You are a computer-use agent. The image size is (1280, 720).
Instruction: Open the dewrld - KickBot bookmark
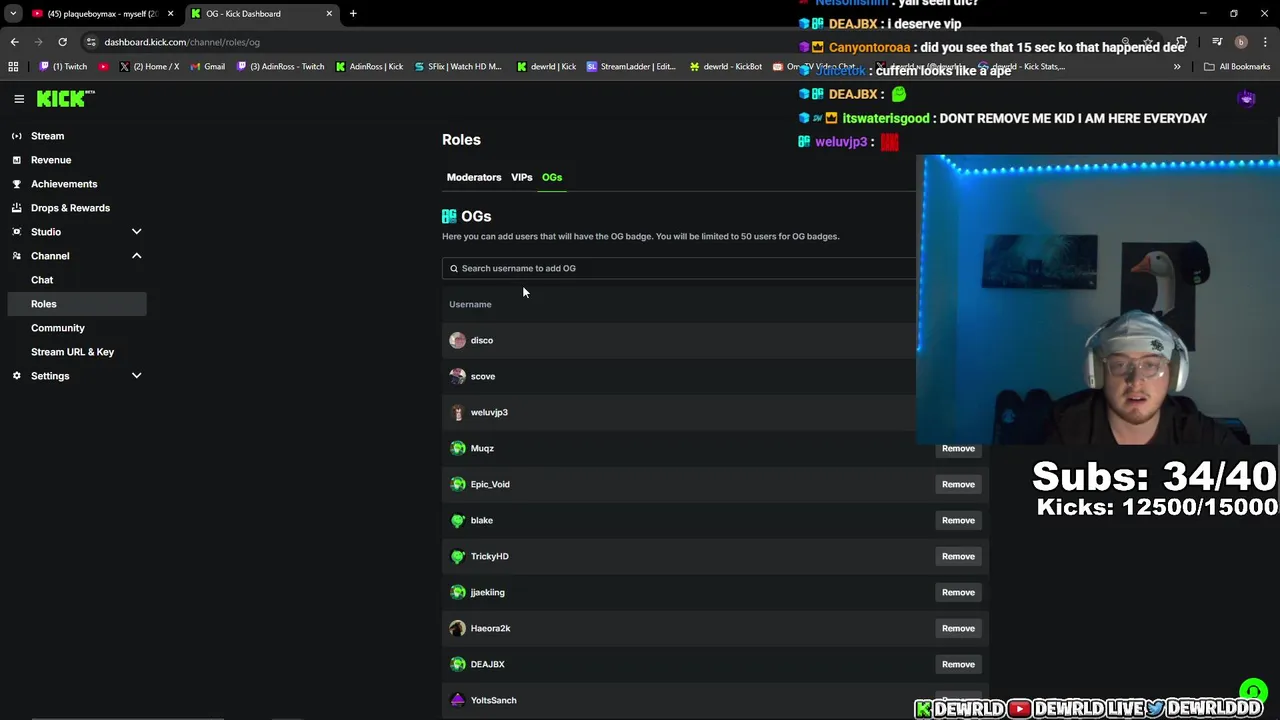tap(725, 67)
